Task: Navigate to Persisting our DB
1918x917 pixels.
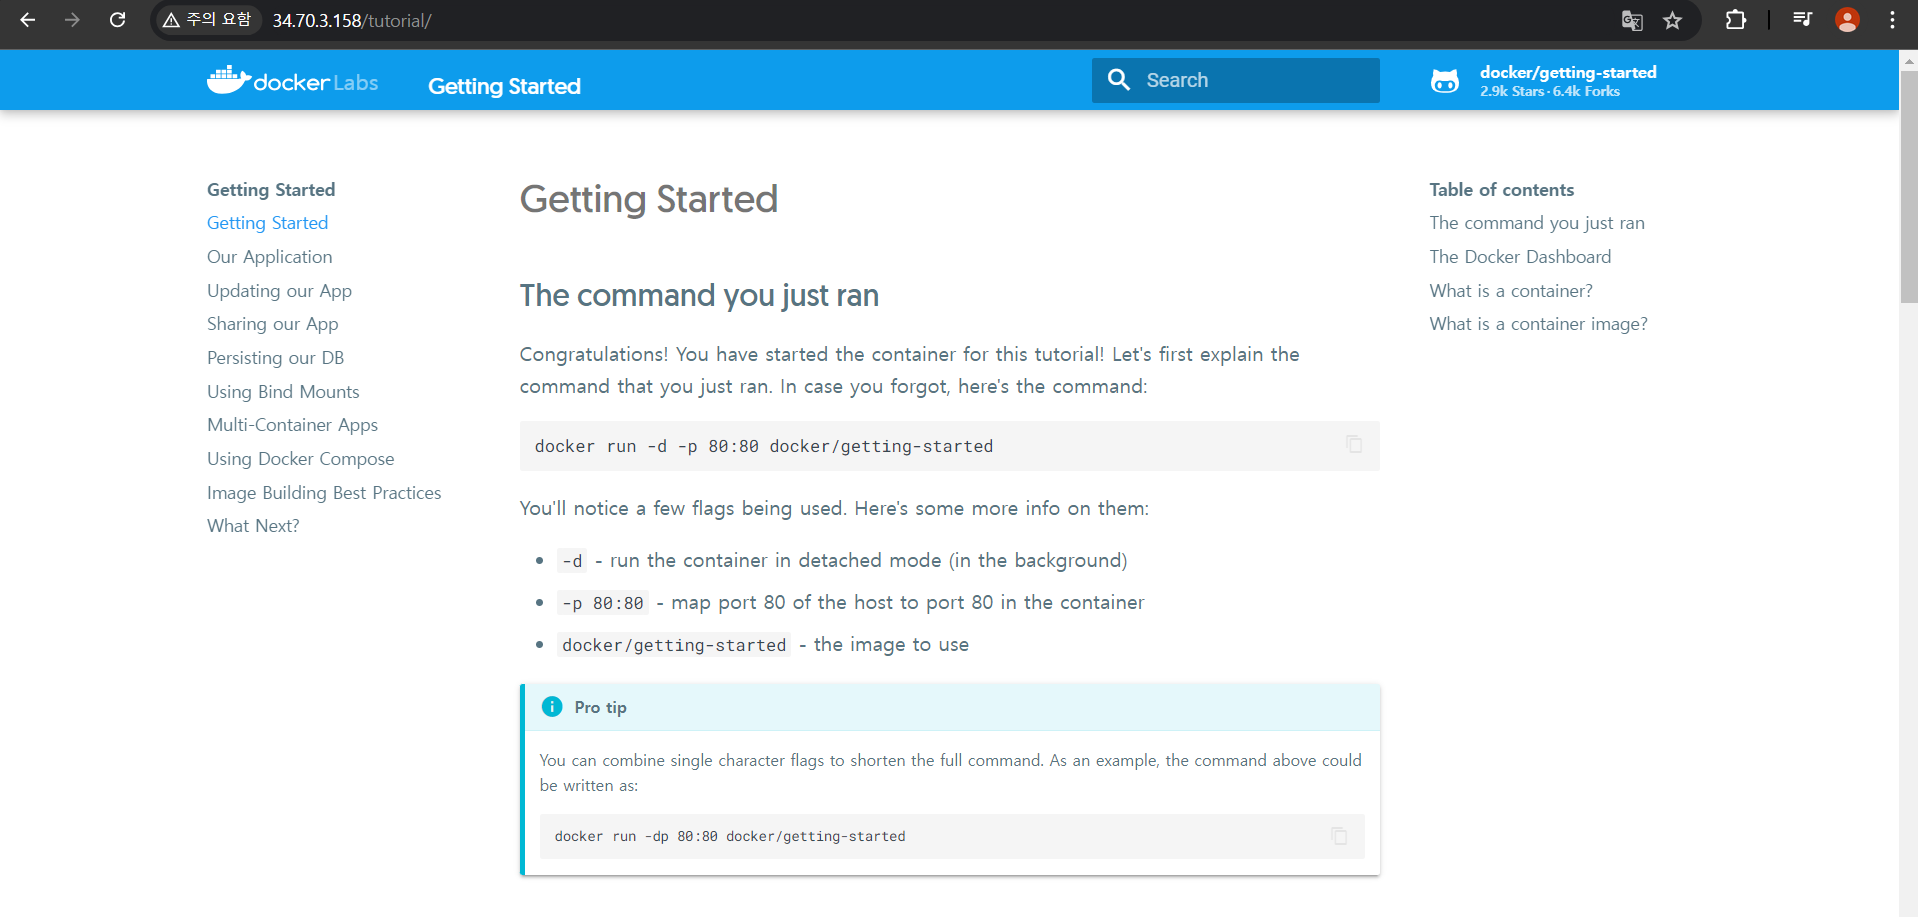Action: (275, 358)
